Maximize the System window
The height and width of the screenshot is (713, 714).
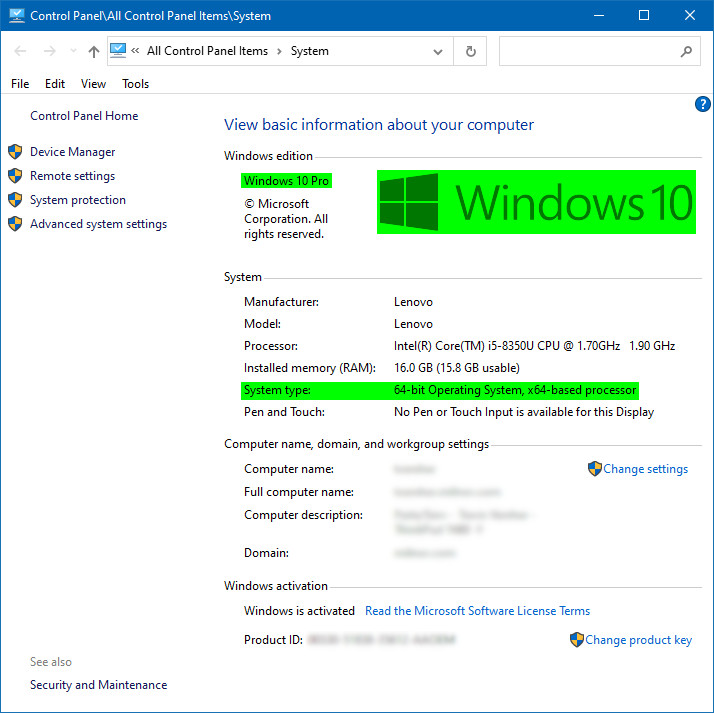(644, 15)
